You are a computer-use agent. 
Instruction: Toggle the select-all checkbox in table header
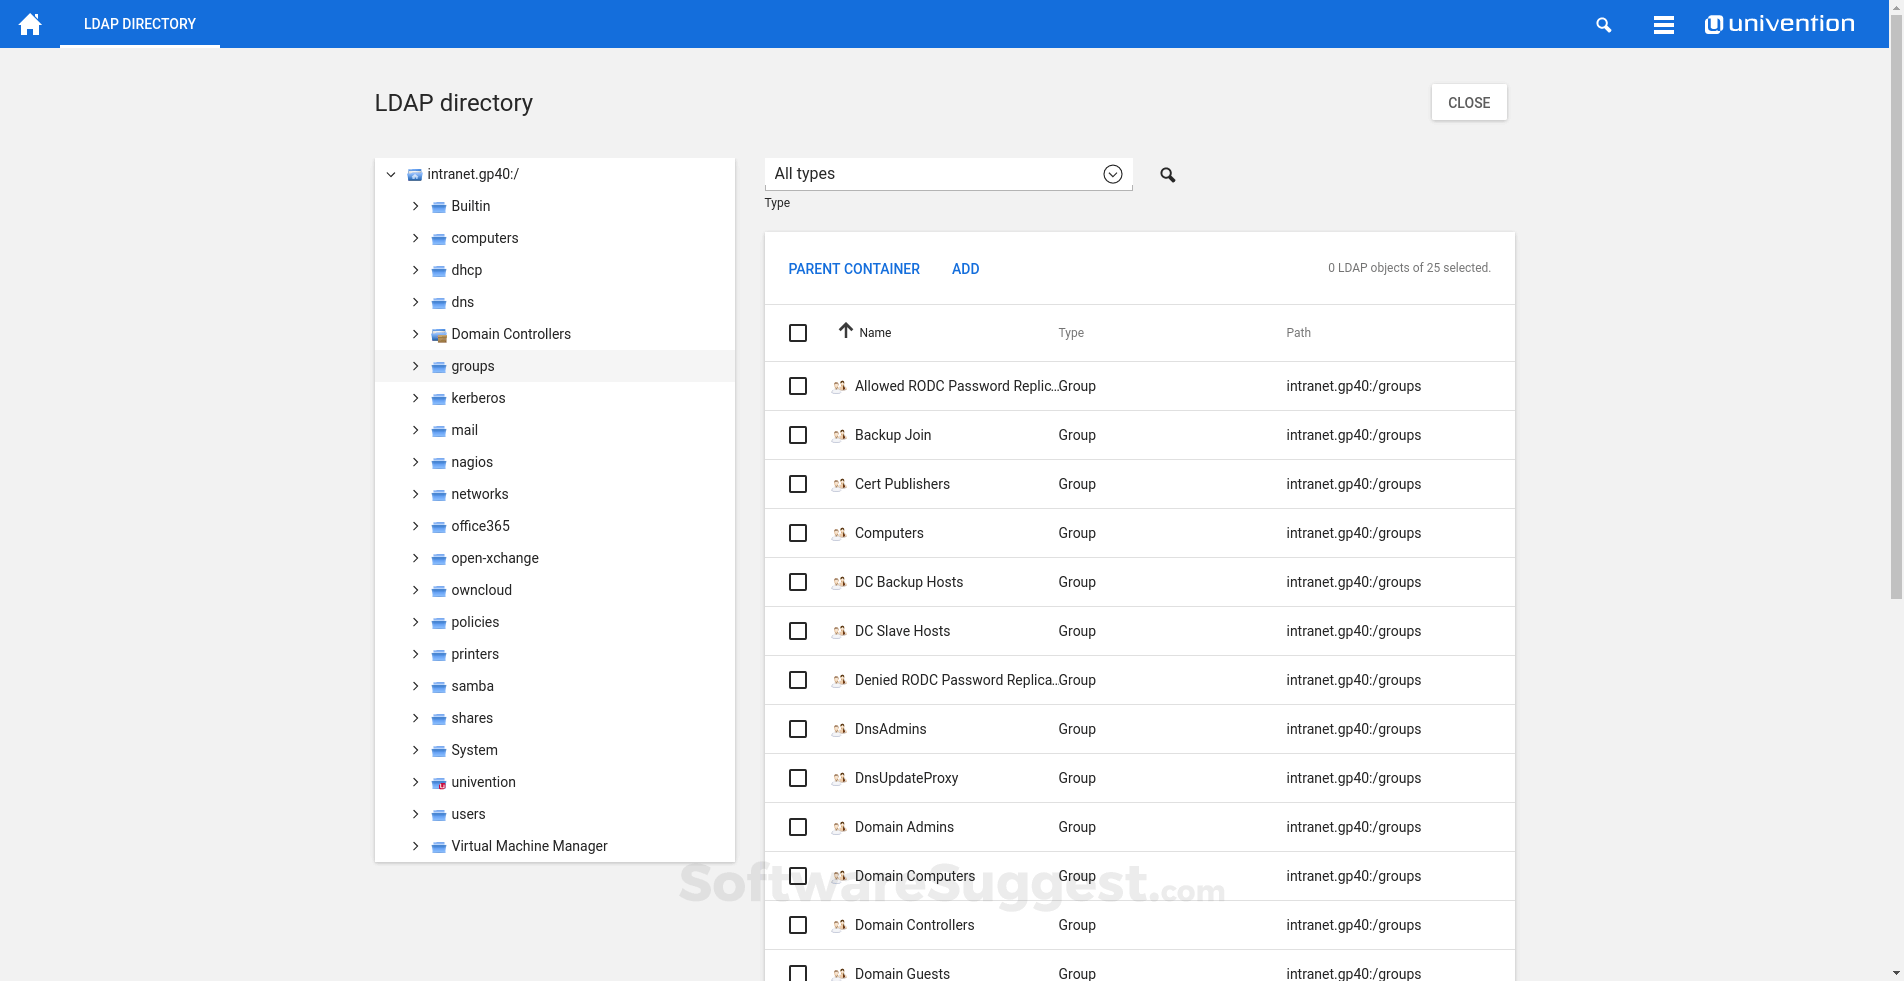click(x=797, y=333)
